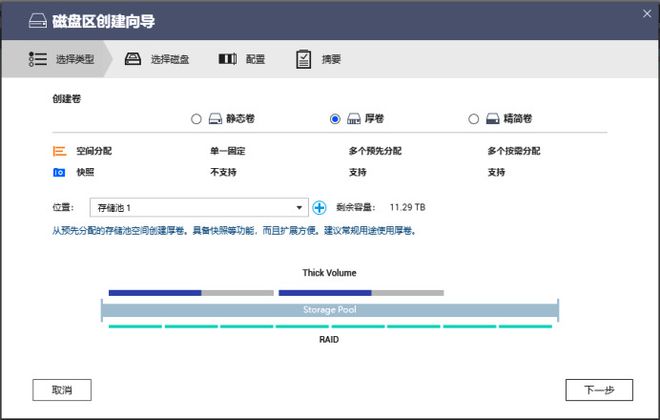Click the 不支持 snapshot text
This screenshot has width=660, height=420.
tap(223, 172)
